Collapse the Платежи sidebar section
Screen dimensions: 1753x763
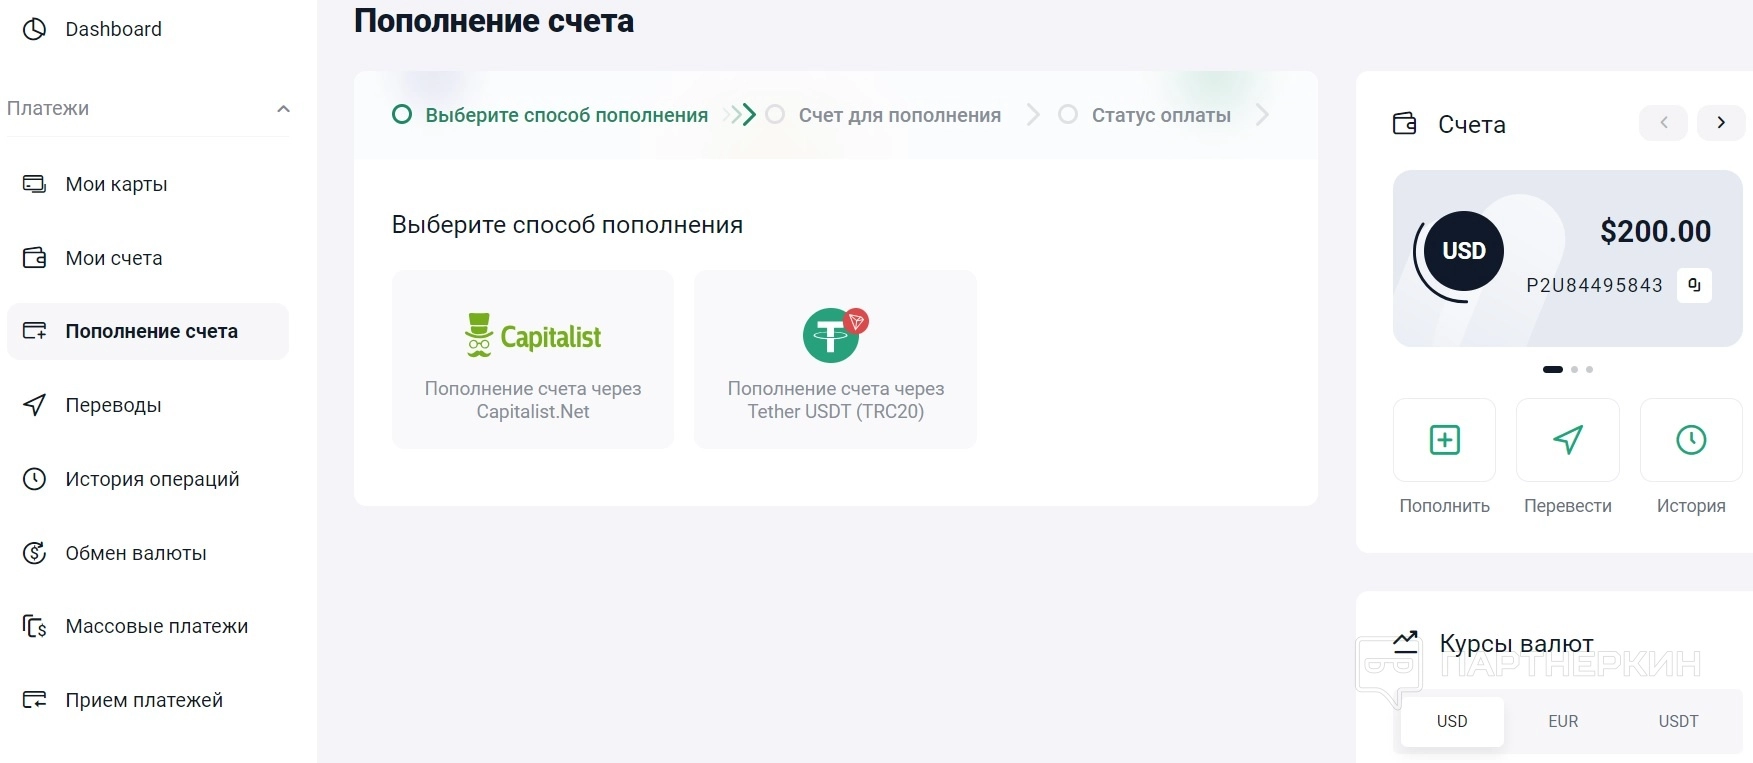[x=283, y=109]
